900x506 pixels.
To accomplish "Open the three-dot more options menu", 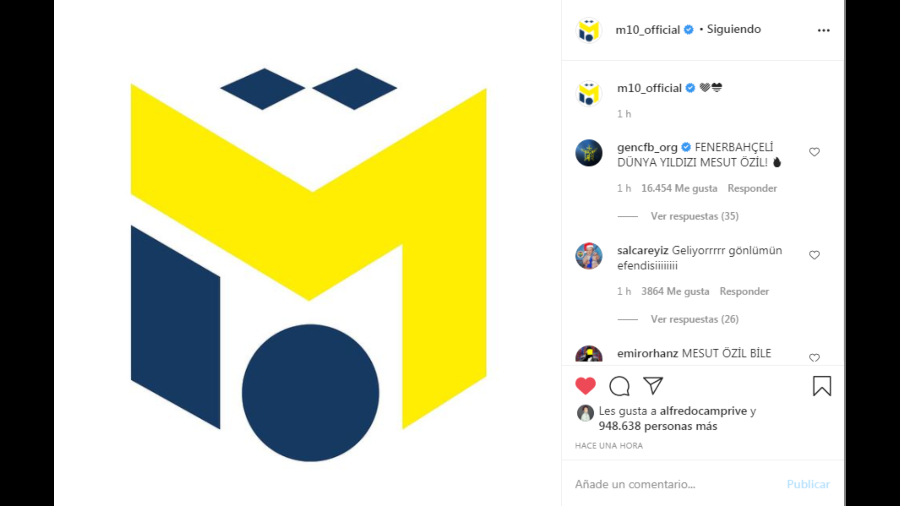I will [824, 30].
